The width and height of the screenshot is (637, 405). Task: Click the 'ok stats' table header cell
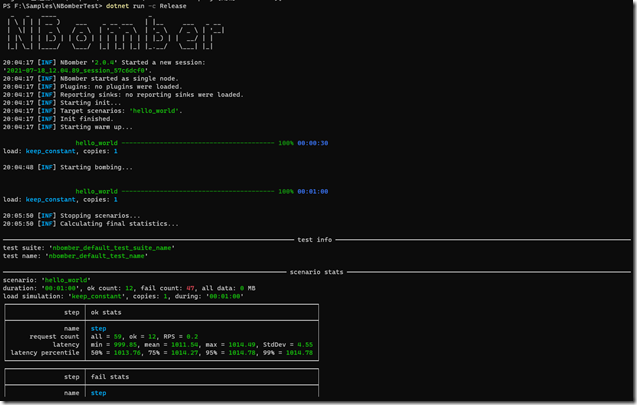pos(202,312)
